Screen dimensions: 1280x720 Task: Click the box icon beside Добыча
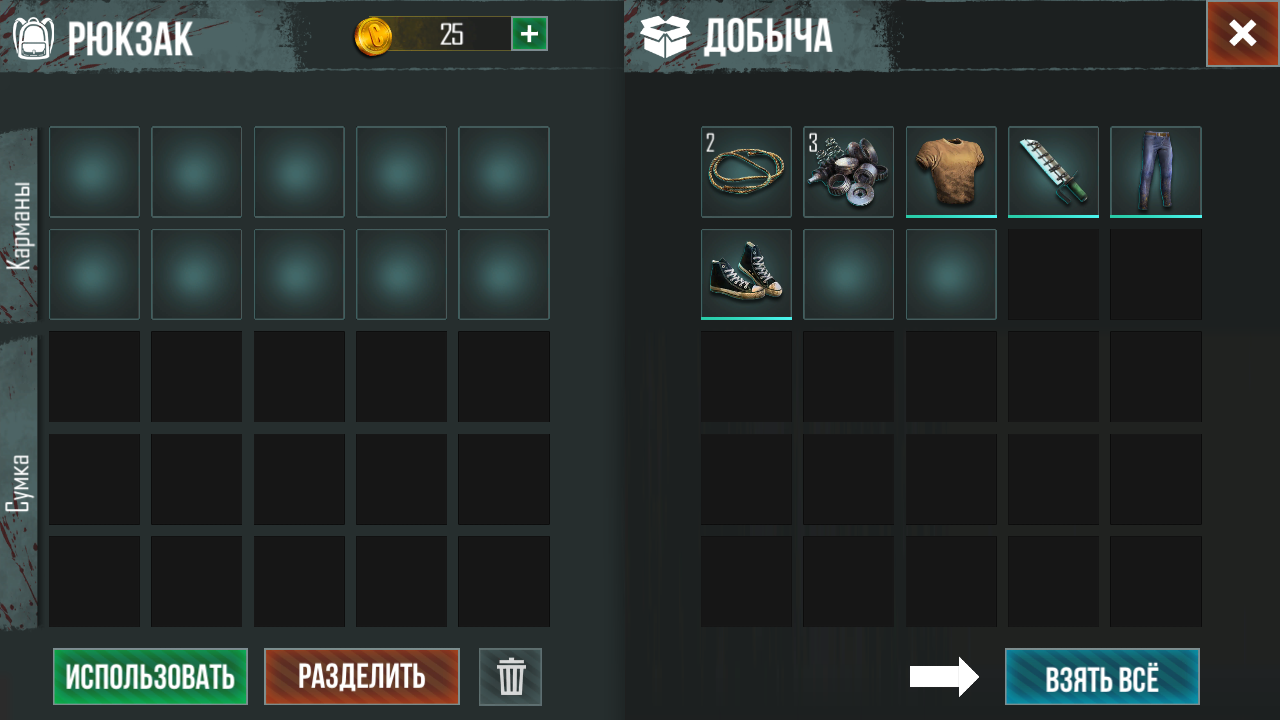click(666, 36)
